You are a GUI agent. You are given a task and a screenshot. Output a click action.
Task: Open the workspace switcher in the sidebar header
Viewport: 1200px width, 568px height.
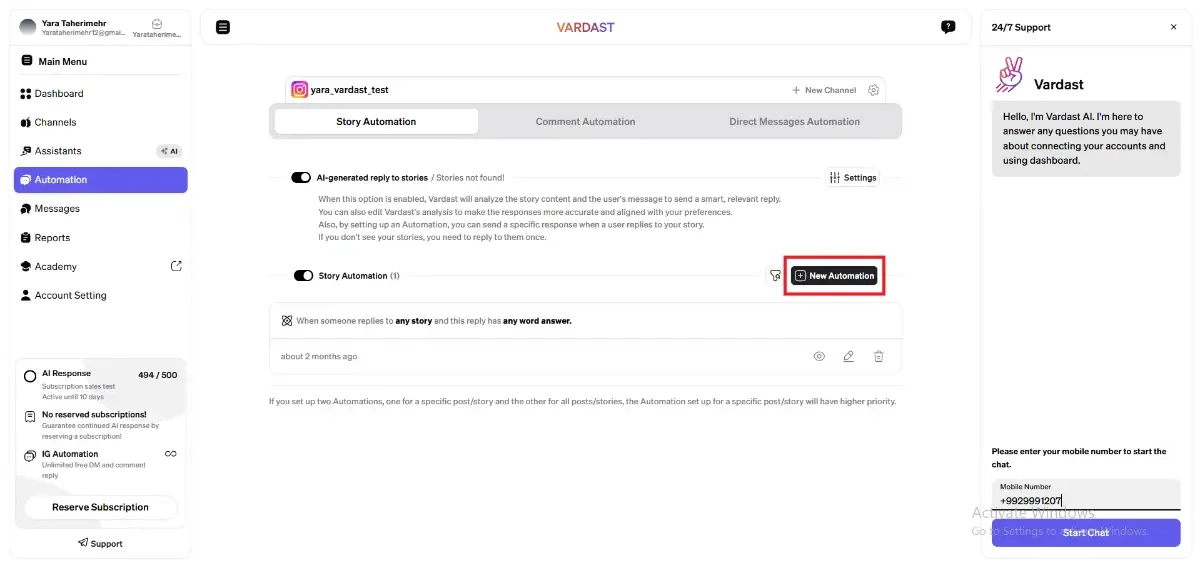coord(157,28)
